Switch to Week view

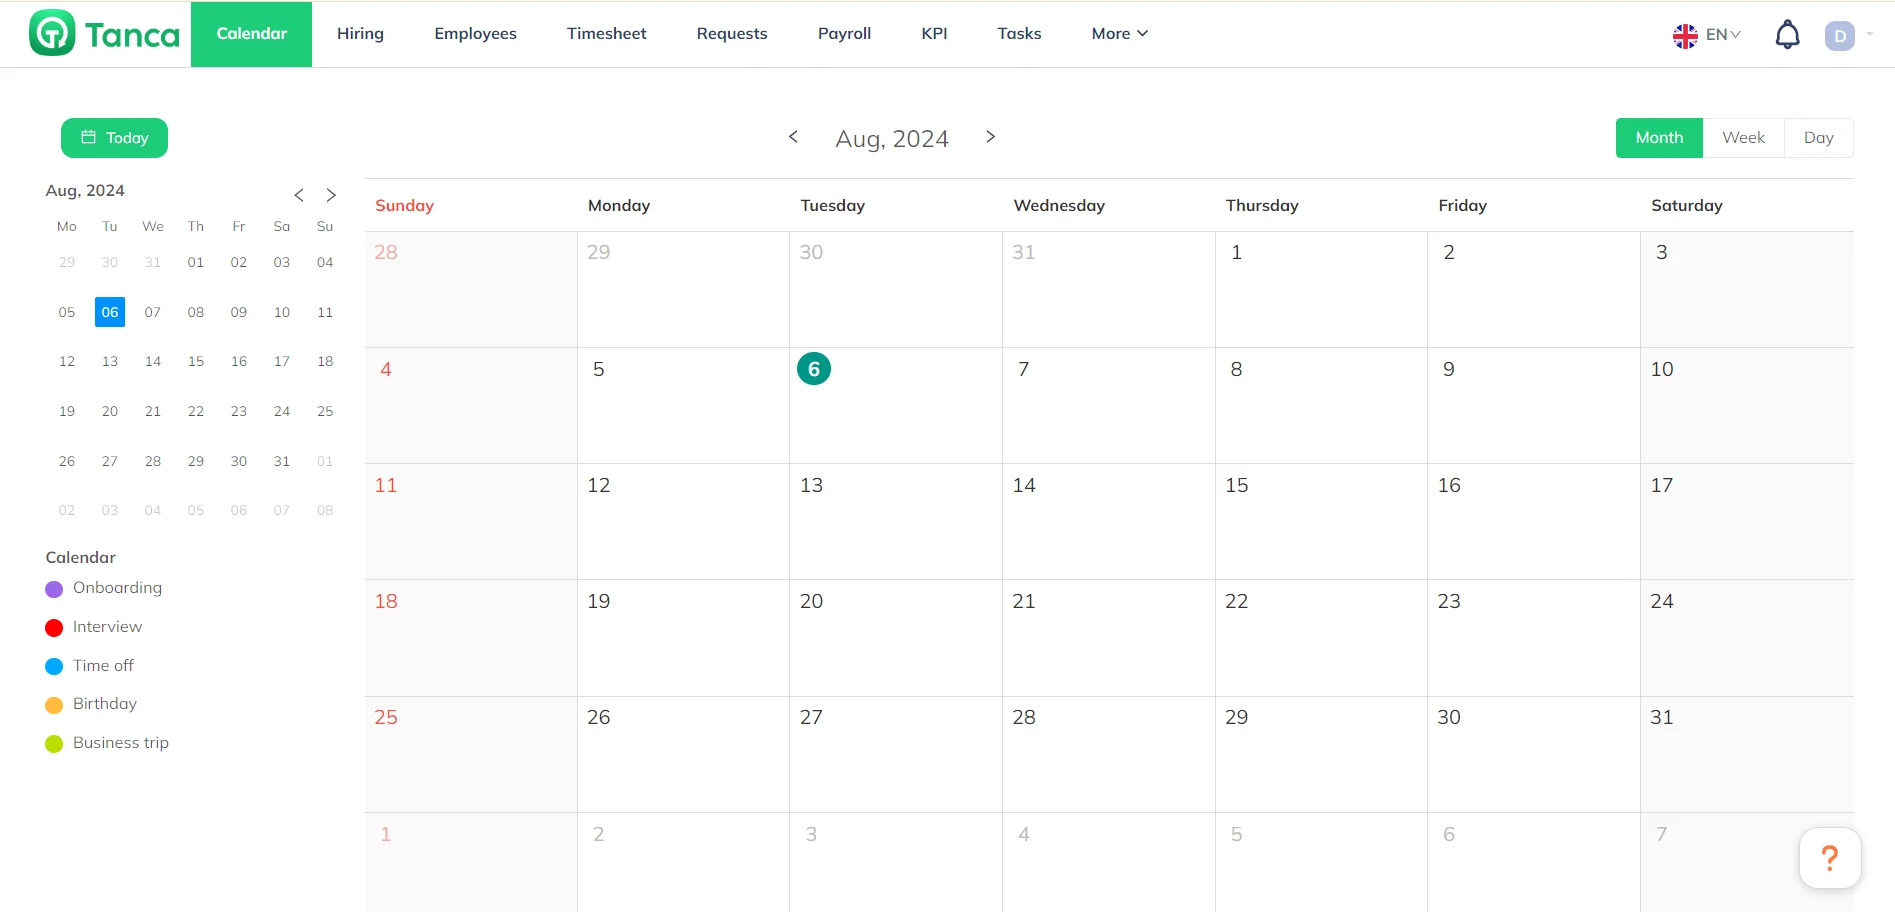[1743, 138]
